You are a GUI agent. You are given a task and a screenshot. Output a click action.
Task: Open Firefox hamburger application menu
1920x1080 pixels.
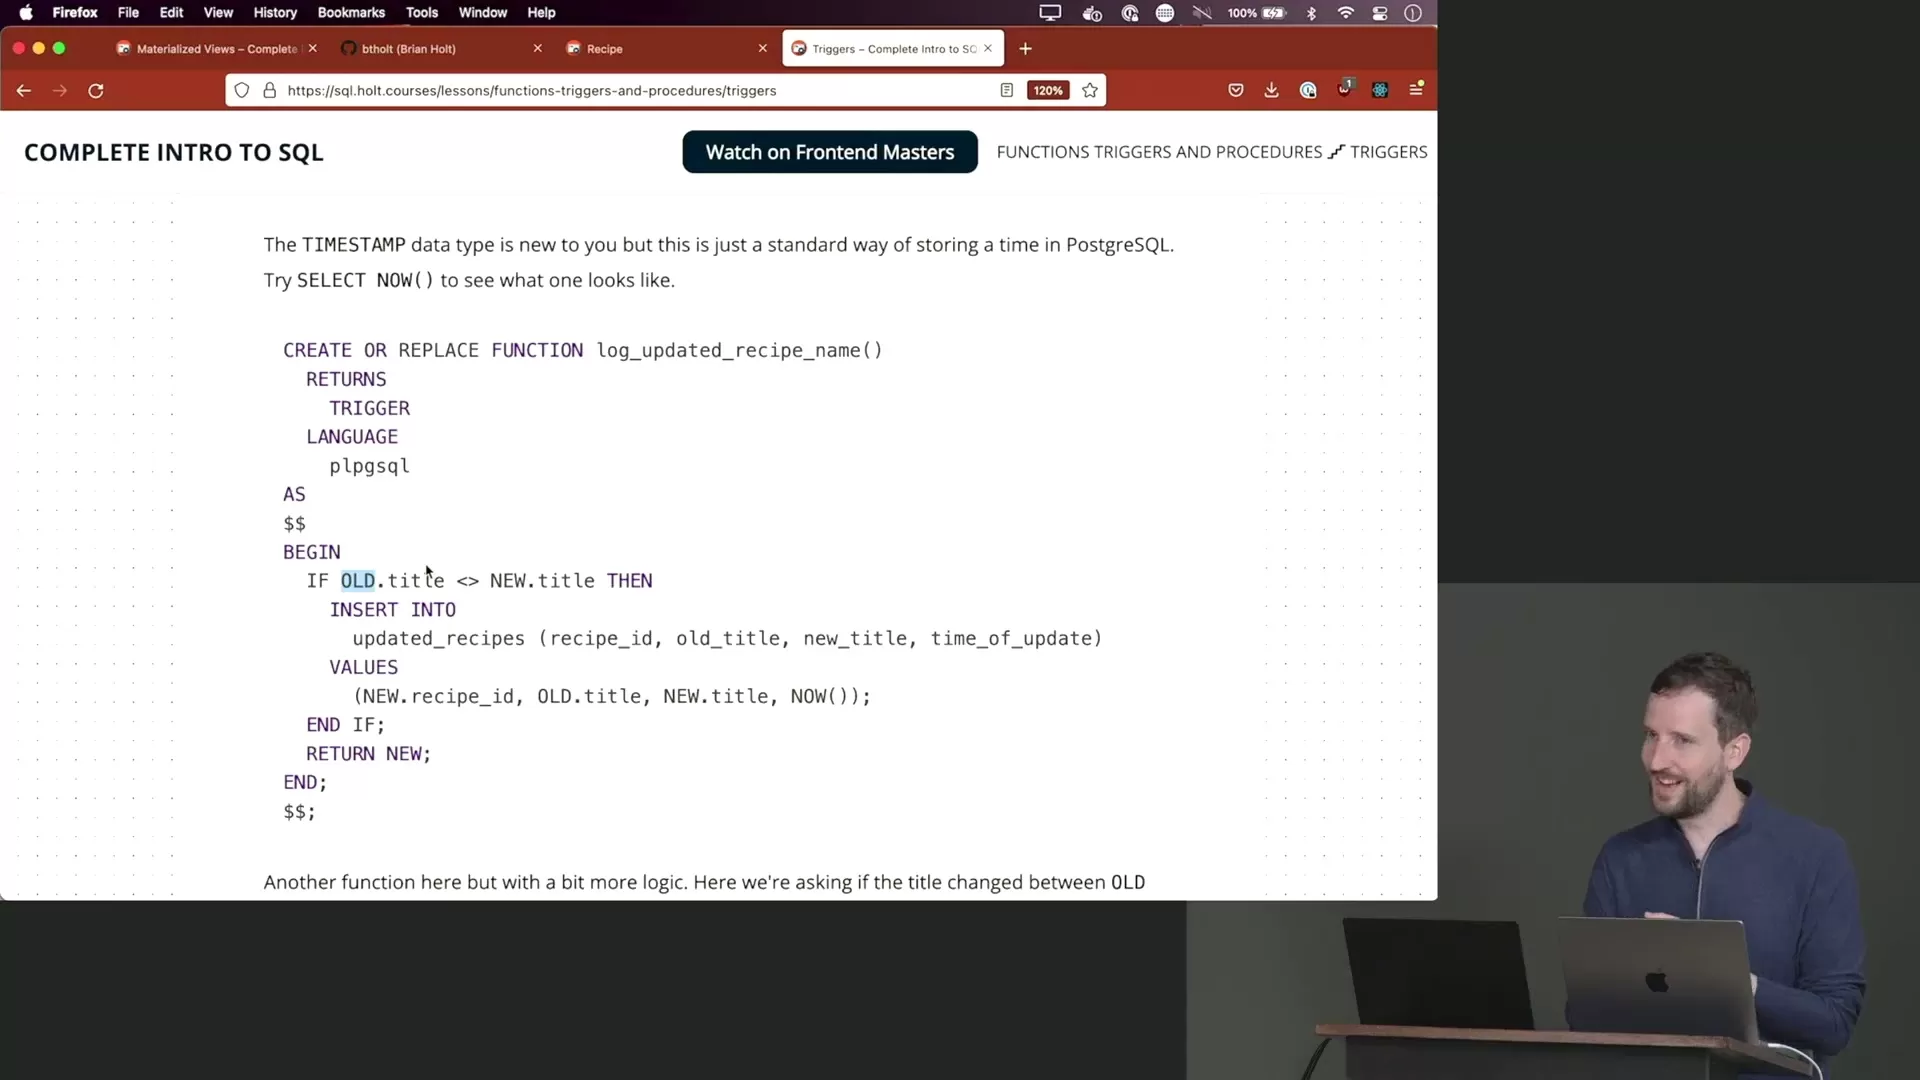1416,90
